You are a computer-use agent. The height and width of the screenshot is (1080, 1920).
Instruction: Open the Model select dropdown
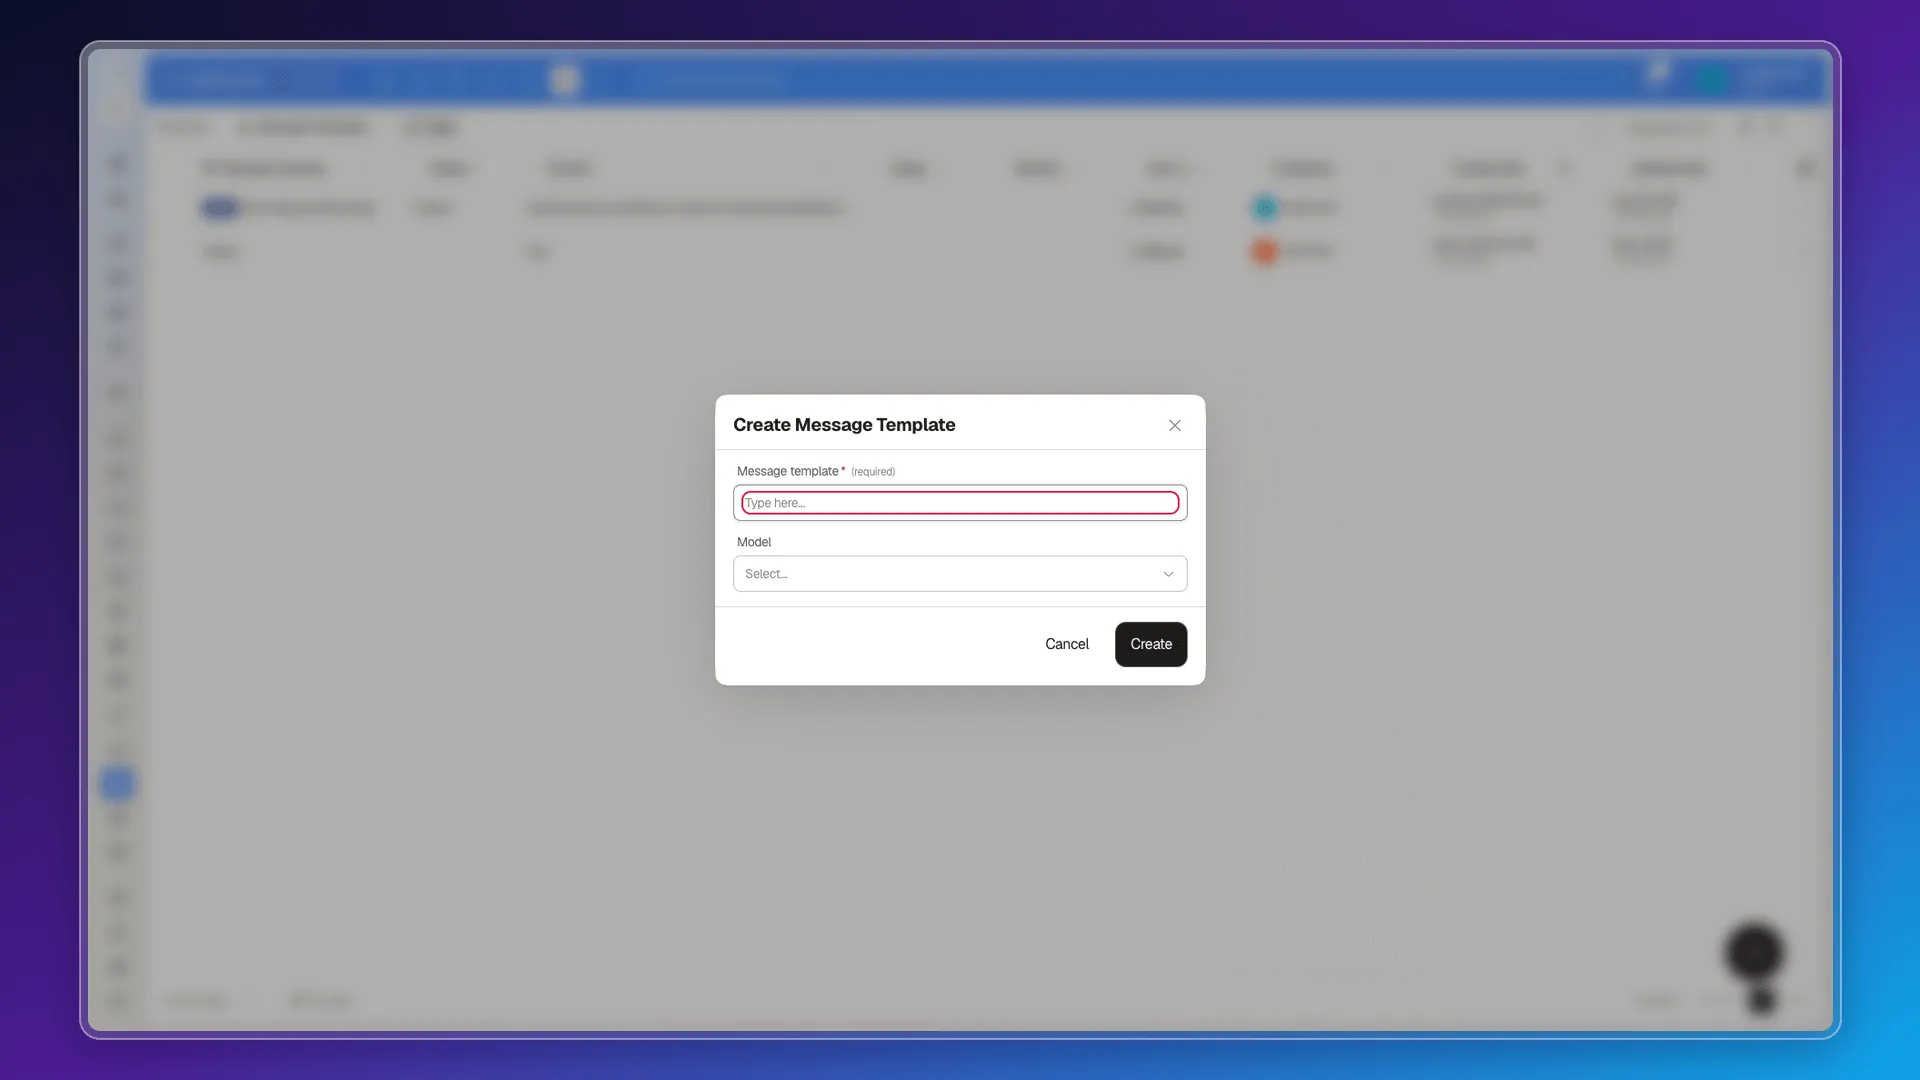960,574
